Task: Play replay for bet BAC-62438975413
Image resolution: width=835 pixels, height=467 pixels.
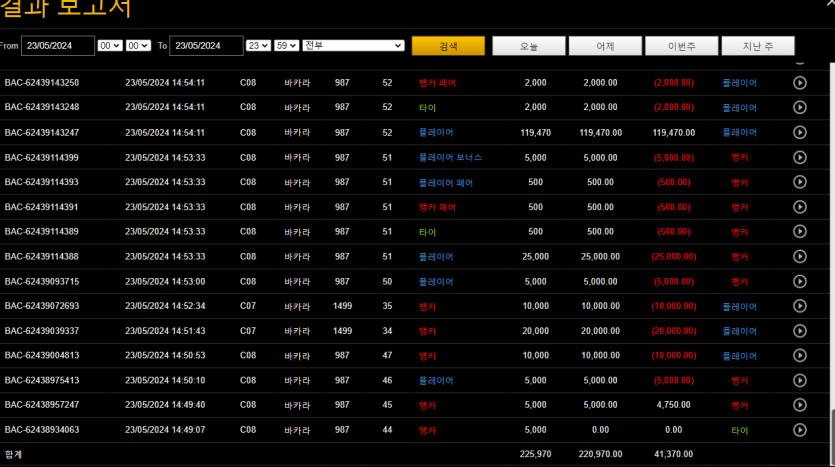Action: point(799,380)
